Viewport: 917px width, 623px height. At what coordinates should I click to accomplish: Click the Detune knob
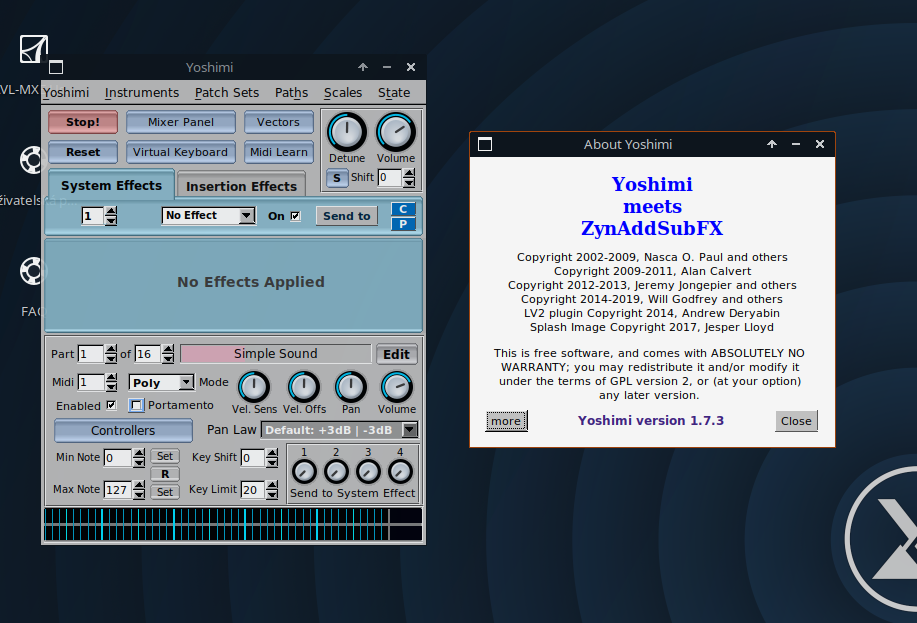[x=346, y=130]
